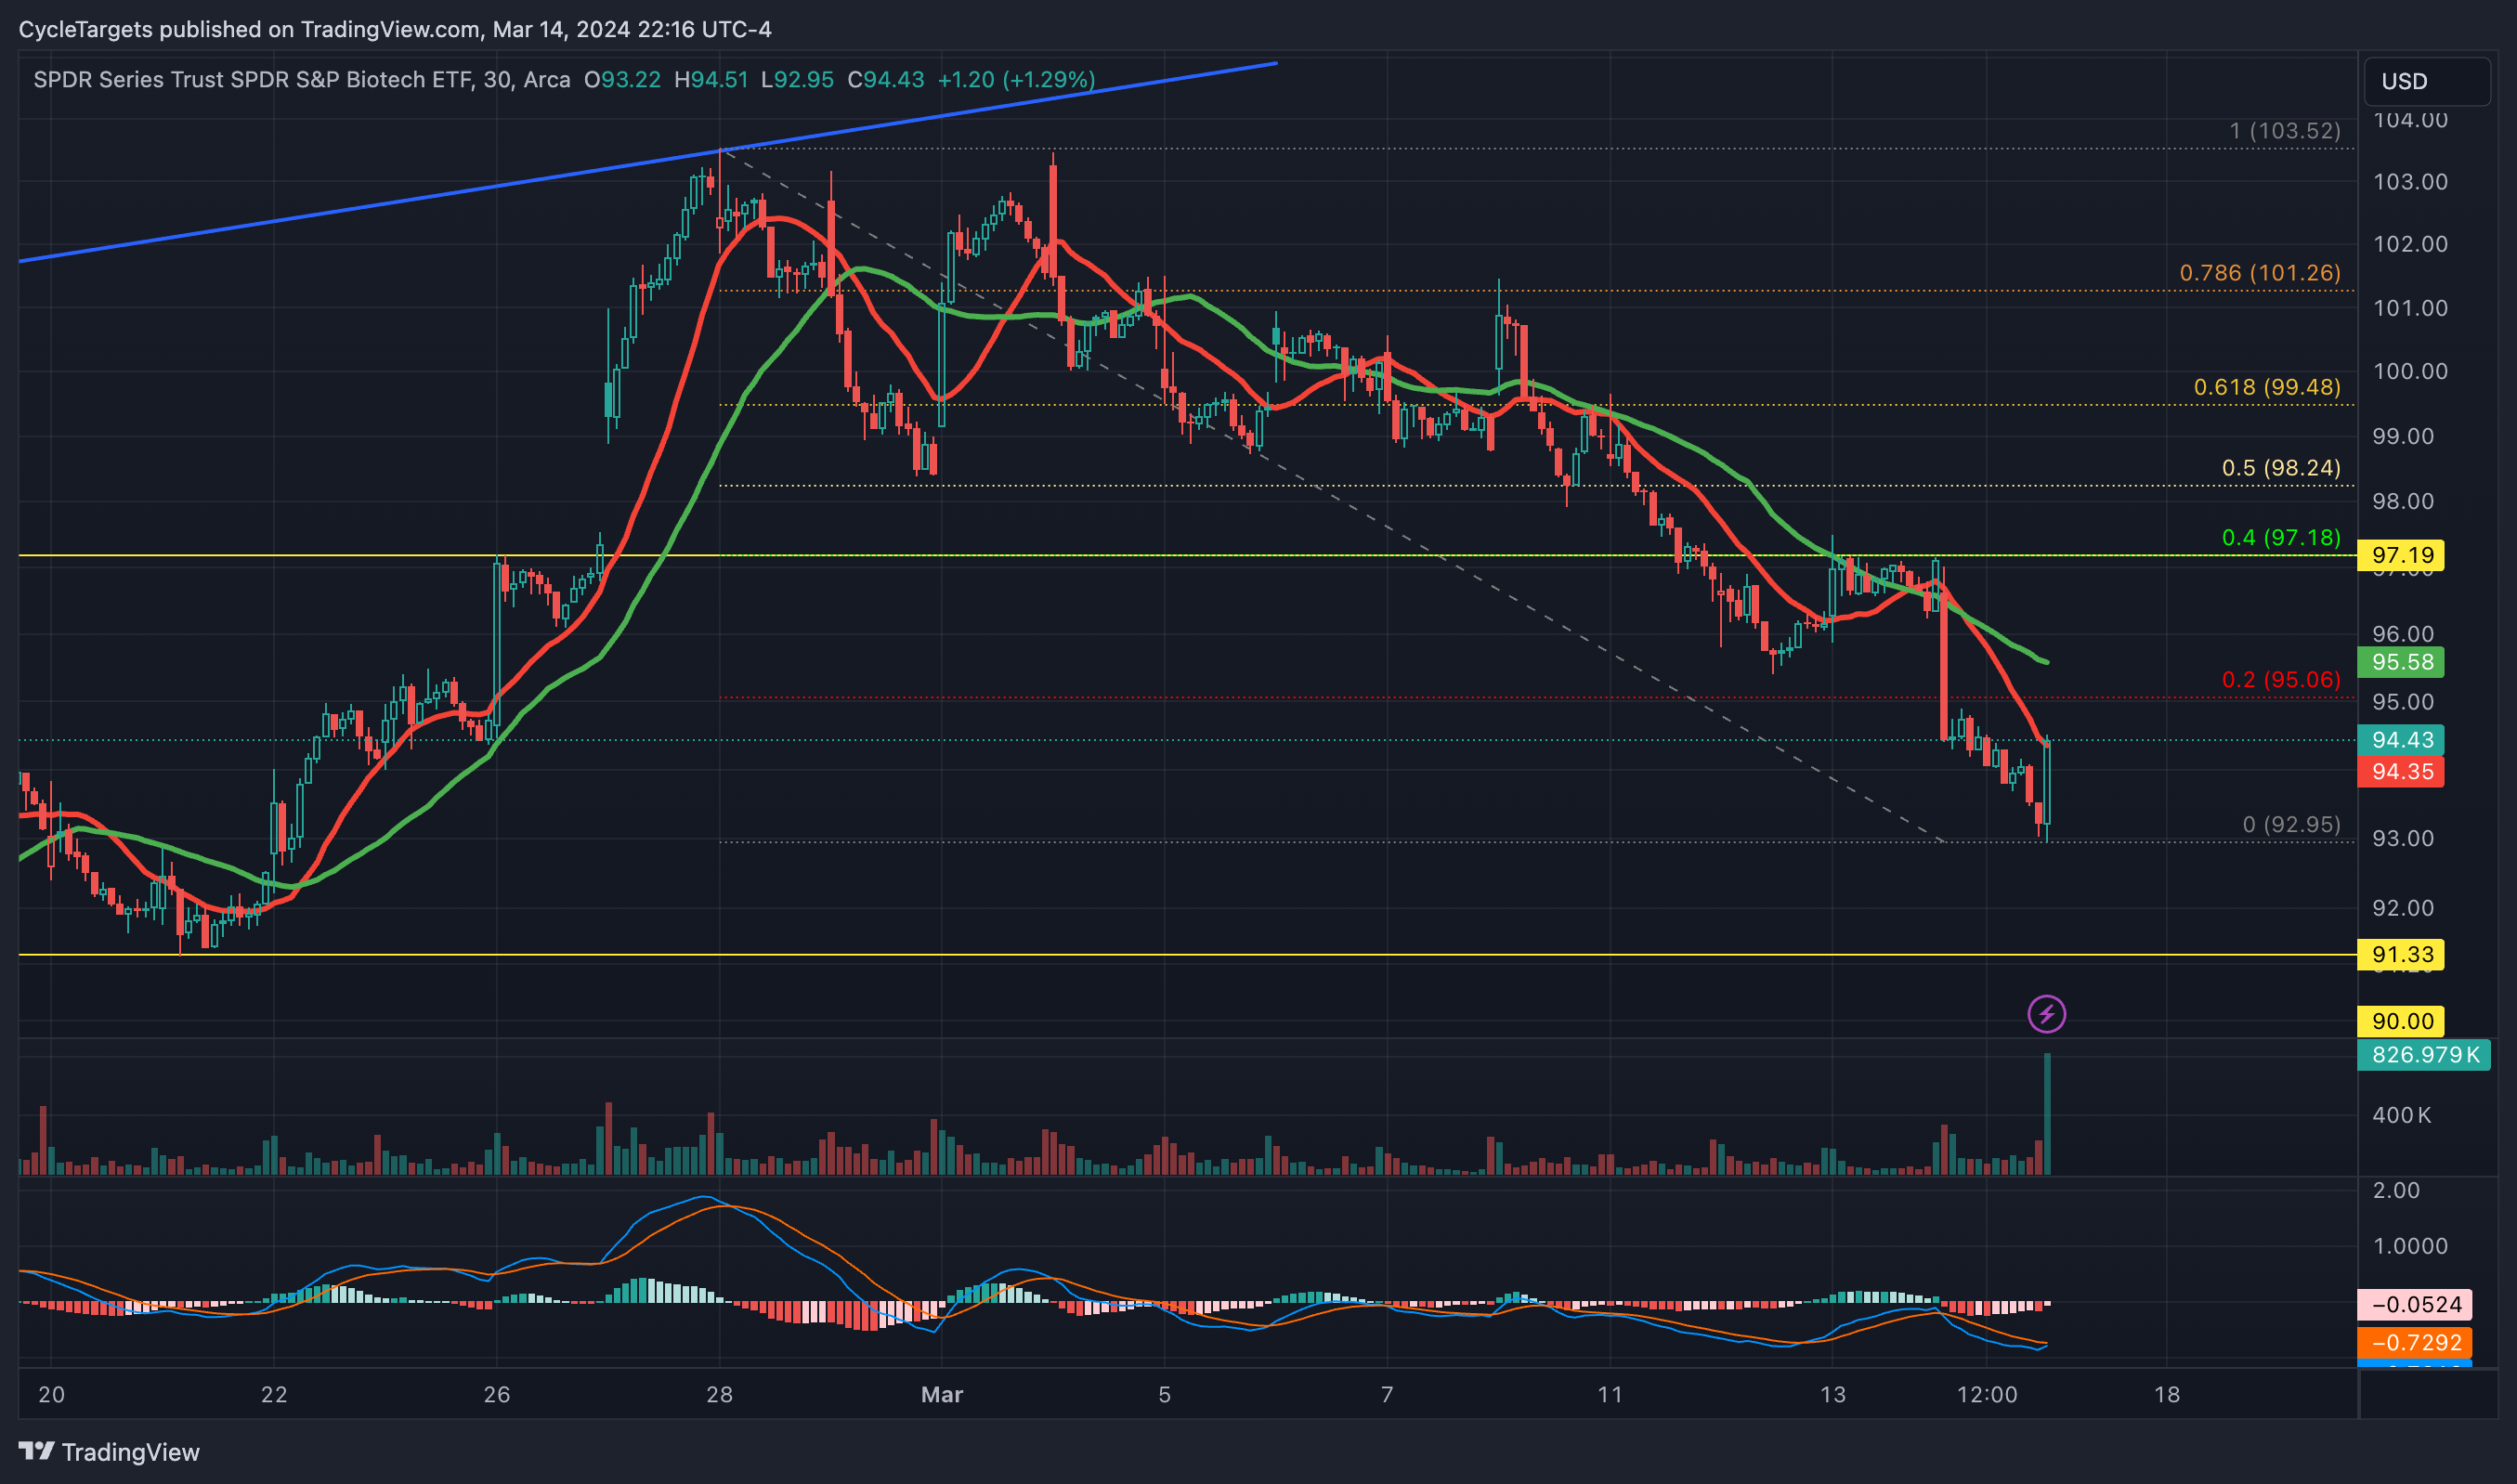2517x1484 pixels.
Task: Click the SPDR S&P Biotech ETF chart title
Action: coord(302,80)
